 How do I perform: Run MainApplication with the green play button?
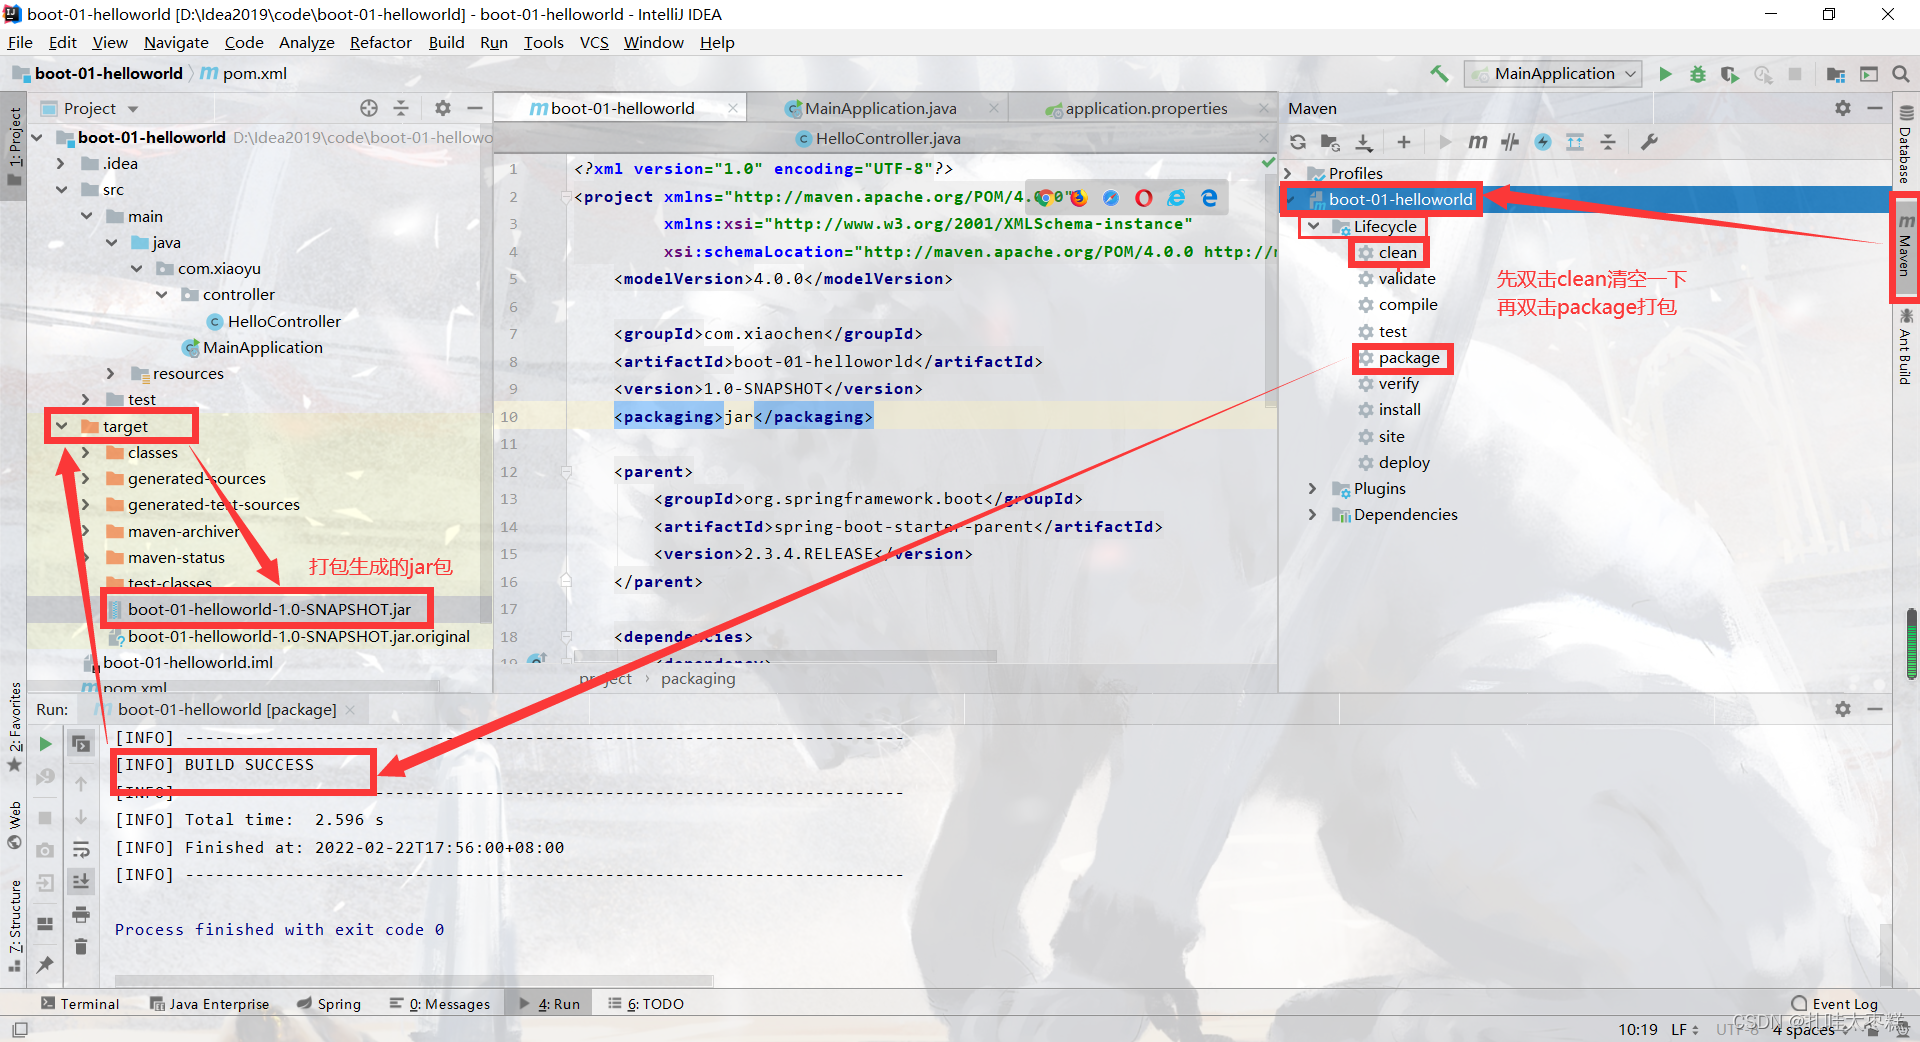[x=1665, y=74]
